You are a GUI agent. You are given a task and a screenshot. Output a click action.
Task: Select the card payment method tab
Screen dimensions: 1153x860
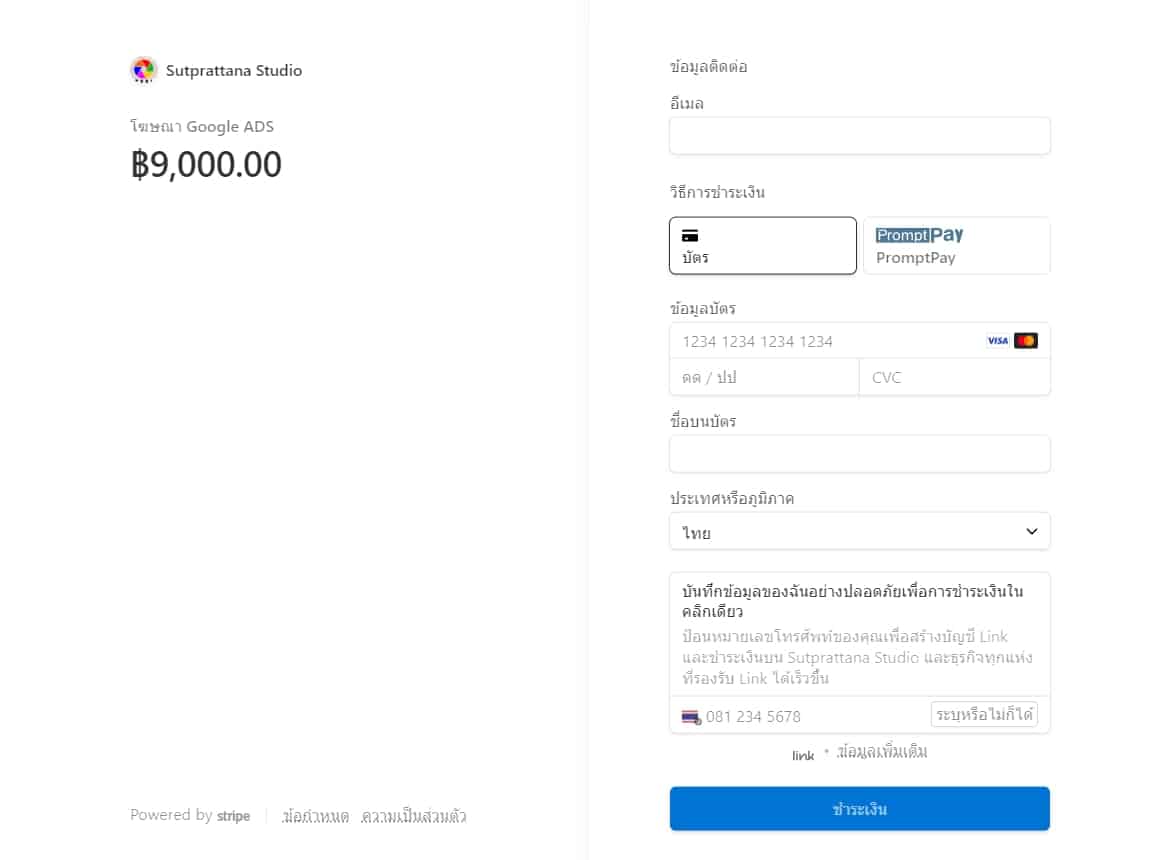pos(763,246)
